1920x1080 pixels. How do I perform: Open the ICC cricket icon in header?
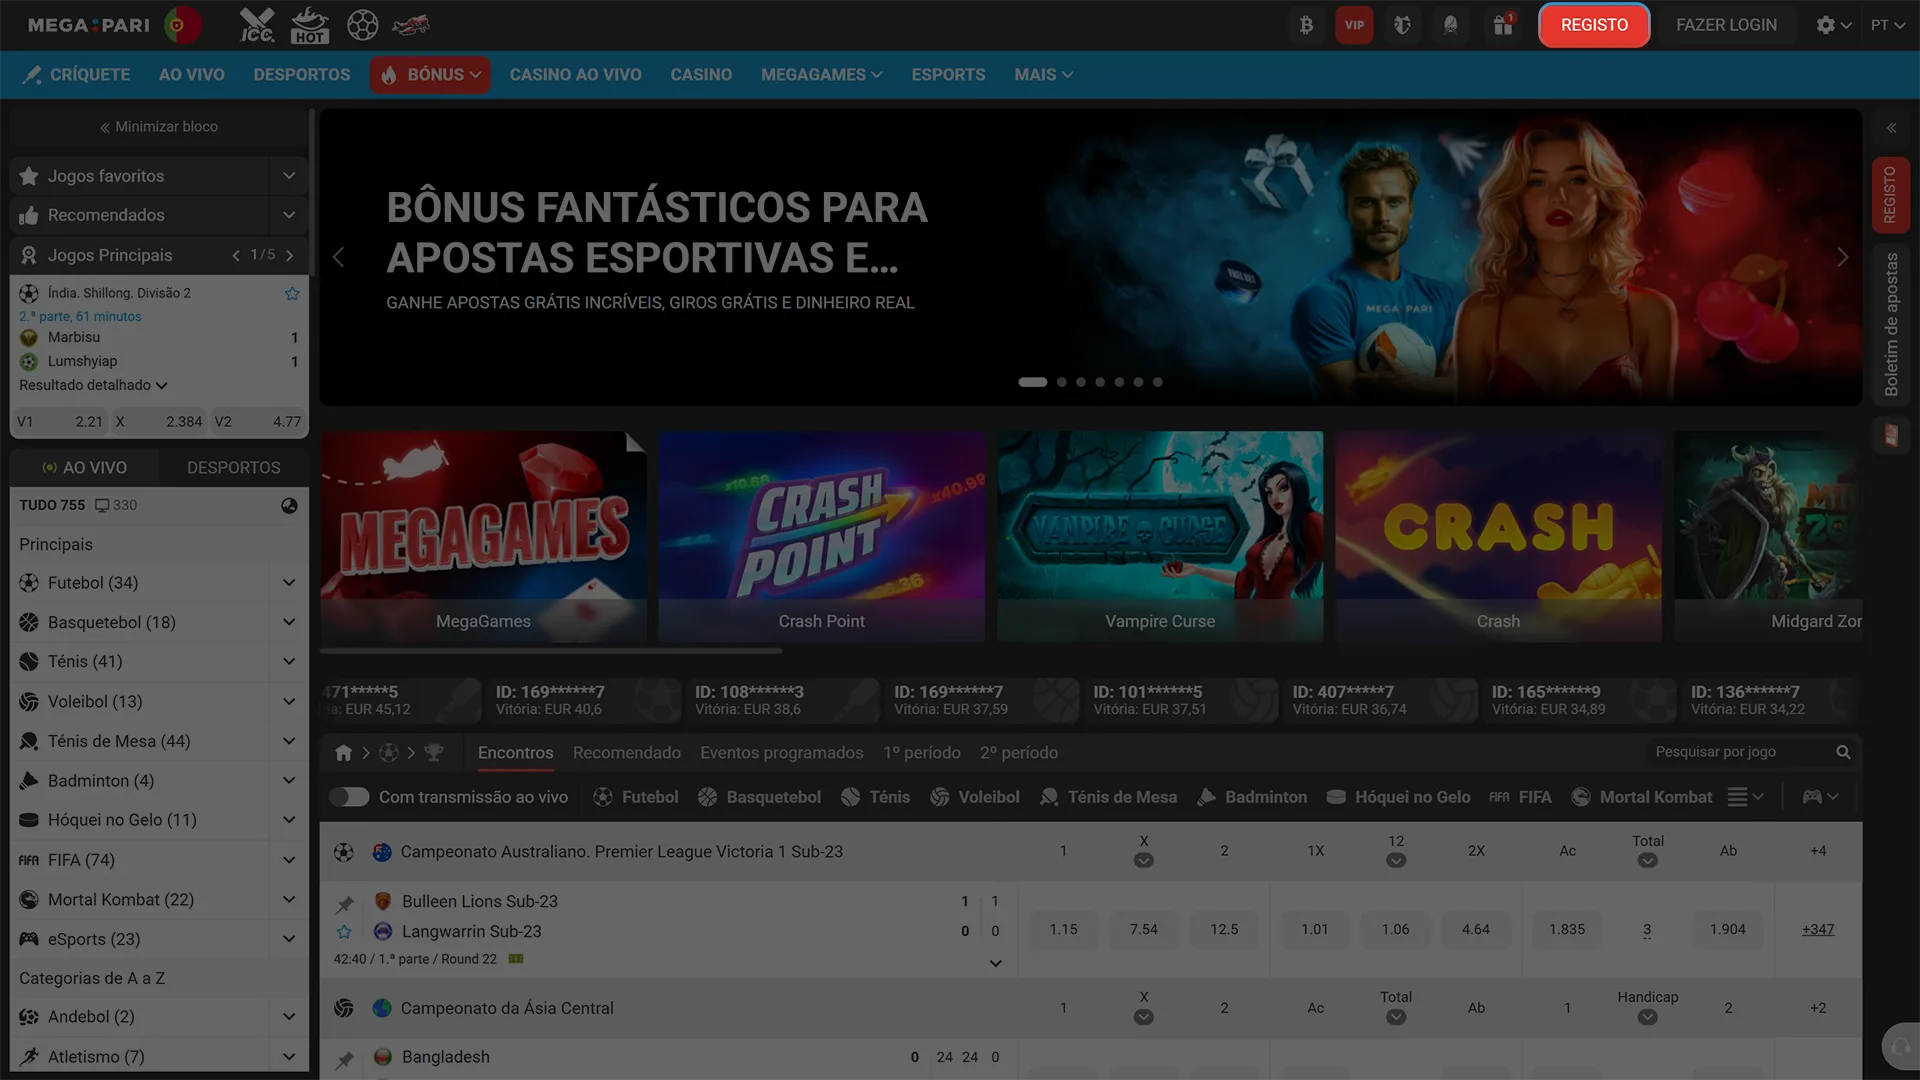coord(257,25)
